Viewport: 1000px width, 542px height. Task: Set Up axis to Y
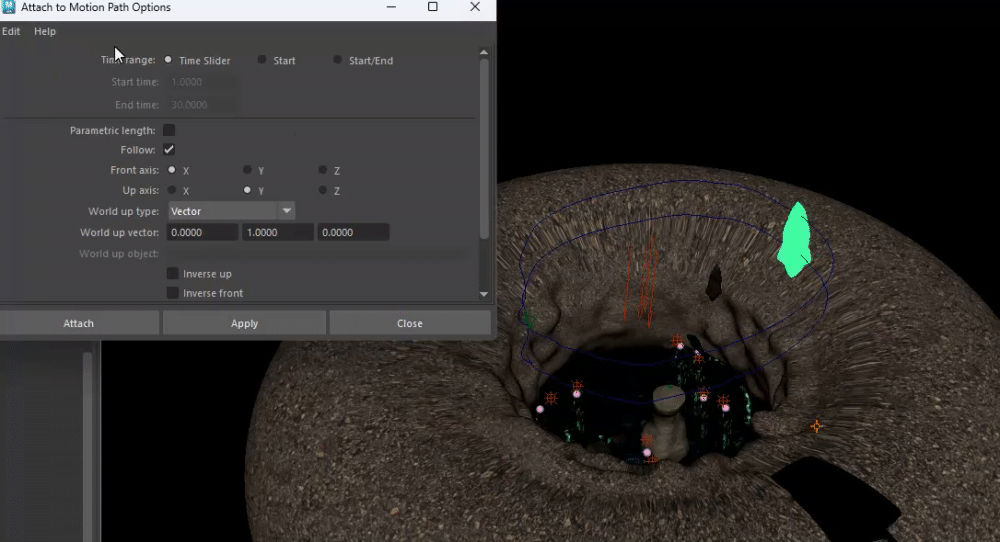(x=247, y=190)
